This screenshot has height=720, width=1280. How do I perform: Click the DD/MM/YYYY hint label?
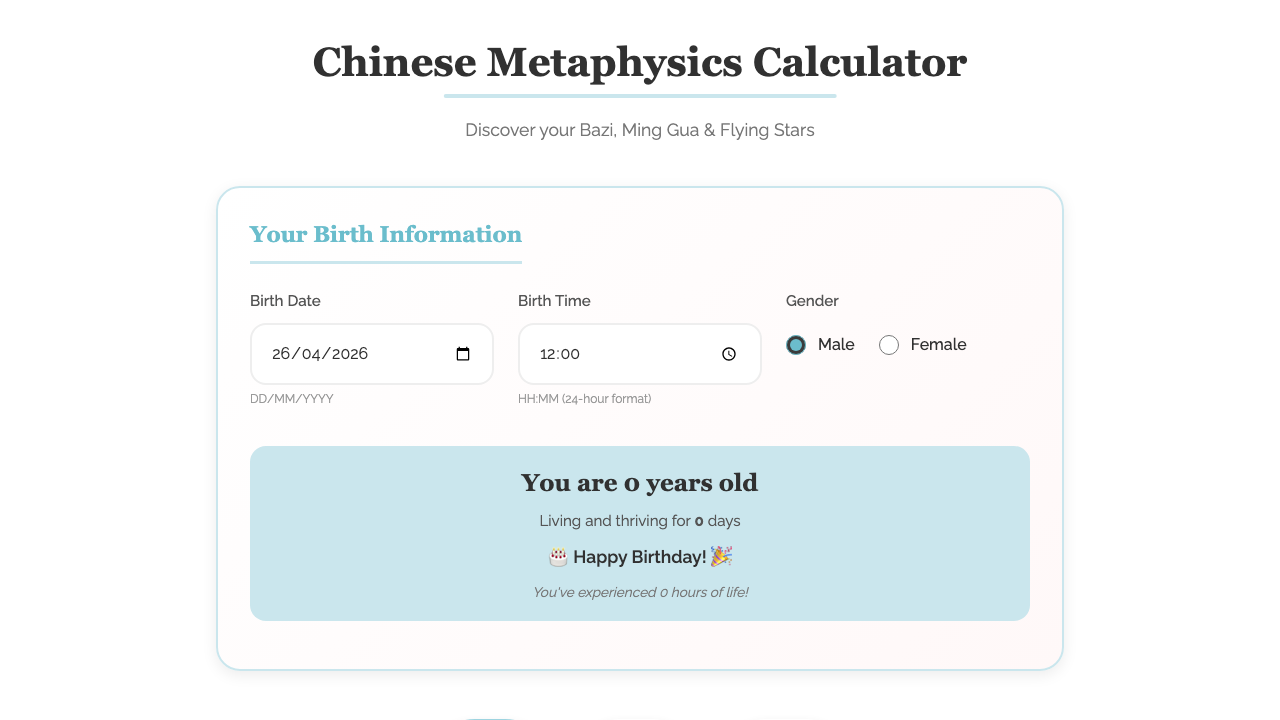coord(292,398)
